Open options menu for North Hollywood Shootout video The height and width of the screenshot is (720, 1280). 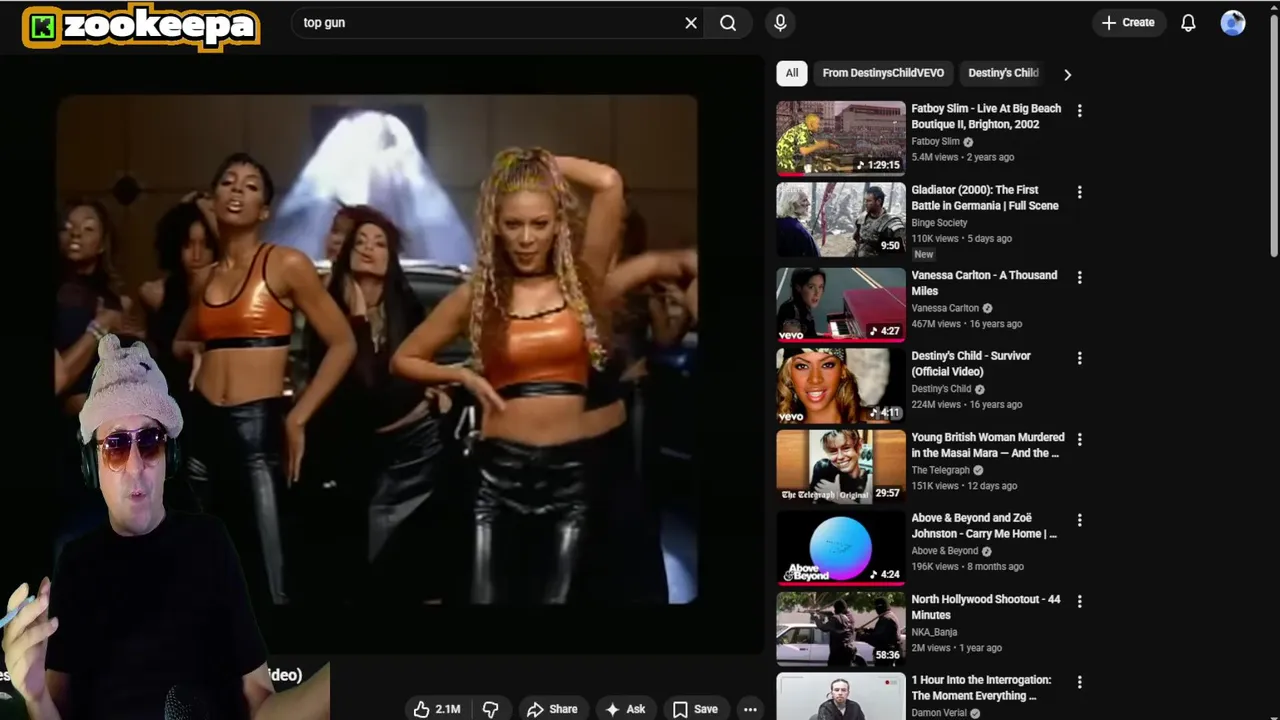pos(1079,601)
